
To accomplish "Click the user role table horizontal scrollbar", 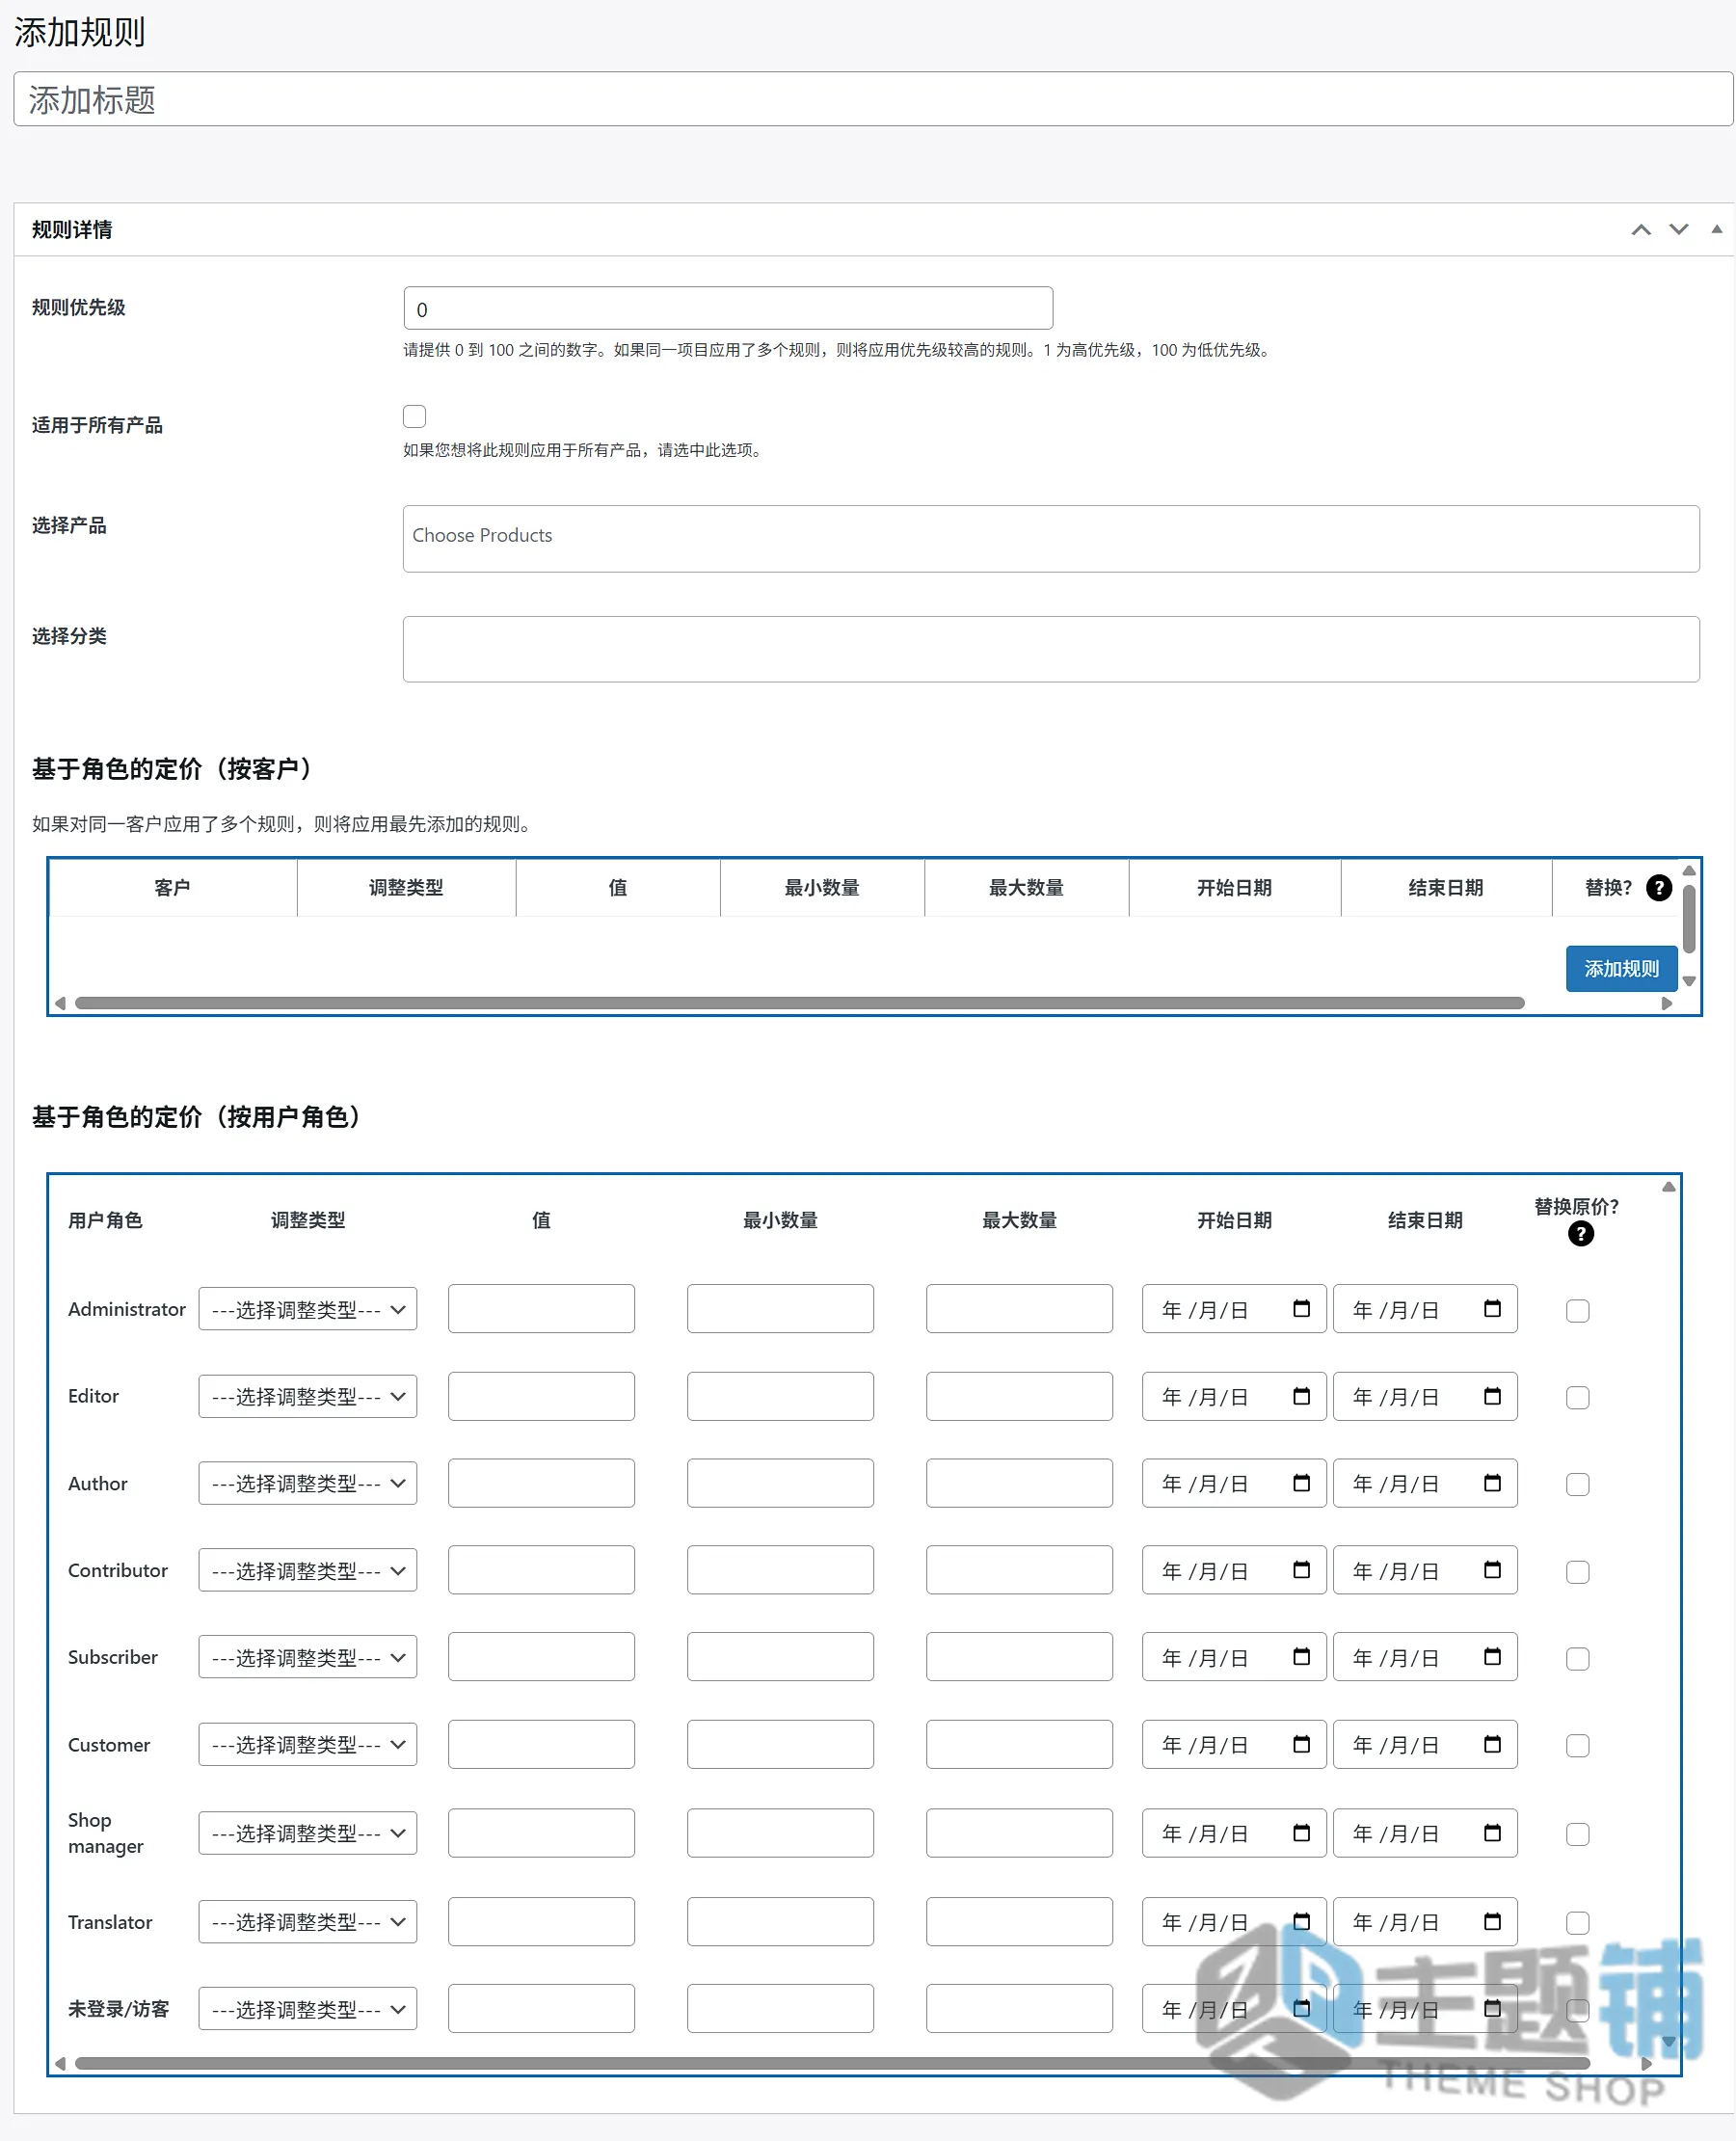I will (x=832, y=2063).
